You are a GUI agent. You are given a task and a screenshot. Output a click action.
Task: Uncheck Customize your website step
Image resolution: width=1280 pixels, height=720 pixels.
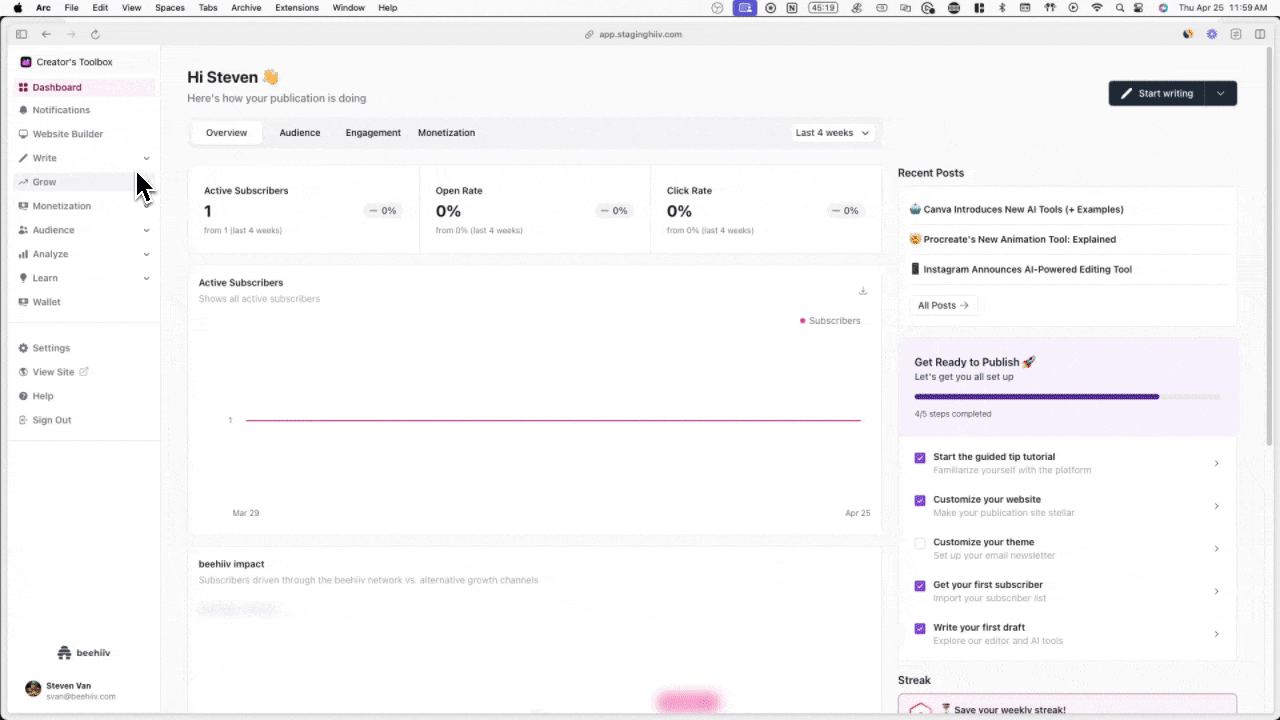(920, 501)
